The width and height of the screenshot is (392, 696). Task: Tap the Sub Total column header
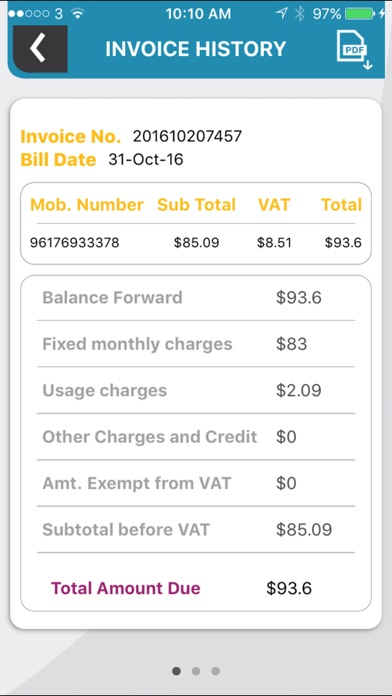[196, 205]
